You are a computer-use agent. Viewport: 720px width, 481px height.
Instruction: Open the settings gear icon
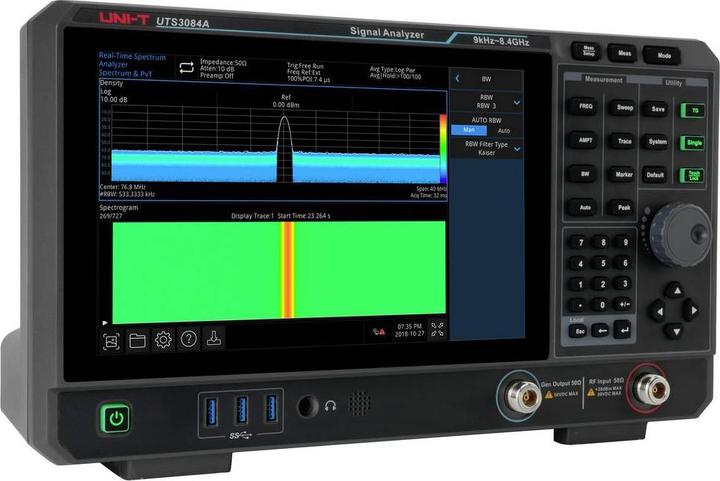point(163,340)
